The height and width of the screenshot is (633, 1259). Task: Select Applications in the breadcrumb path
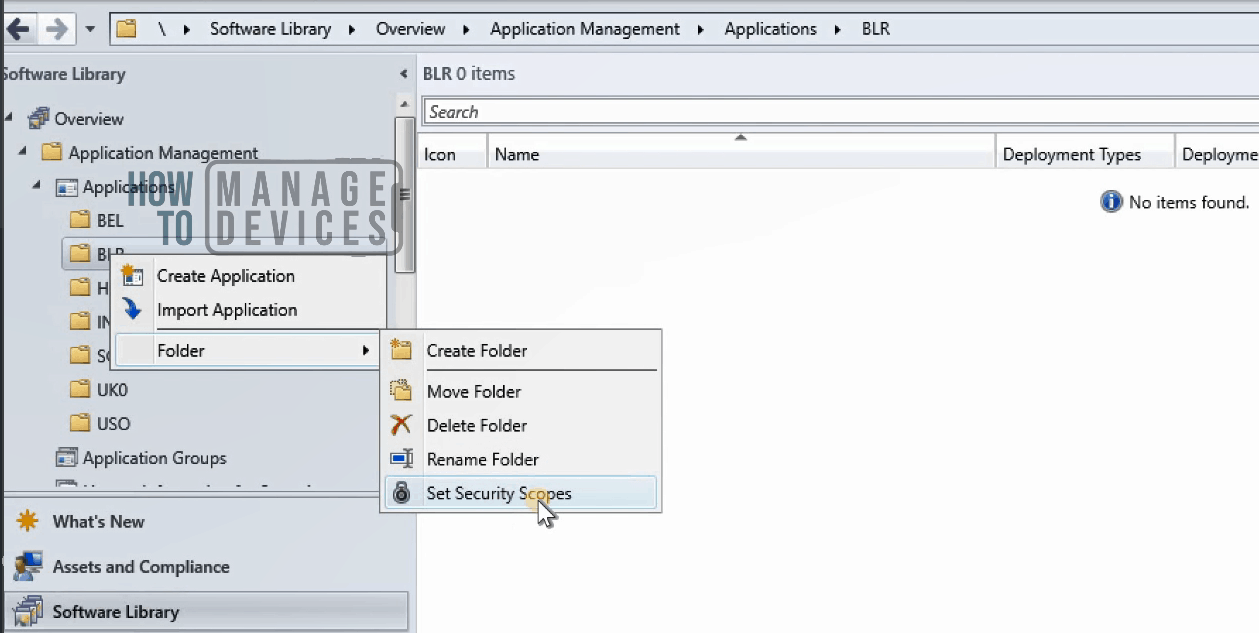[770, 29]
